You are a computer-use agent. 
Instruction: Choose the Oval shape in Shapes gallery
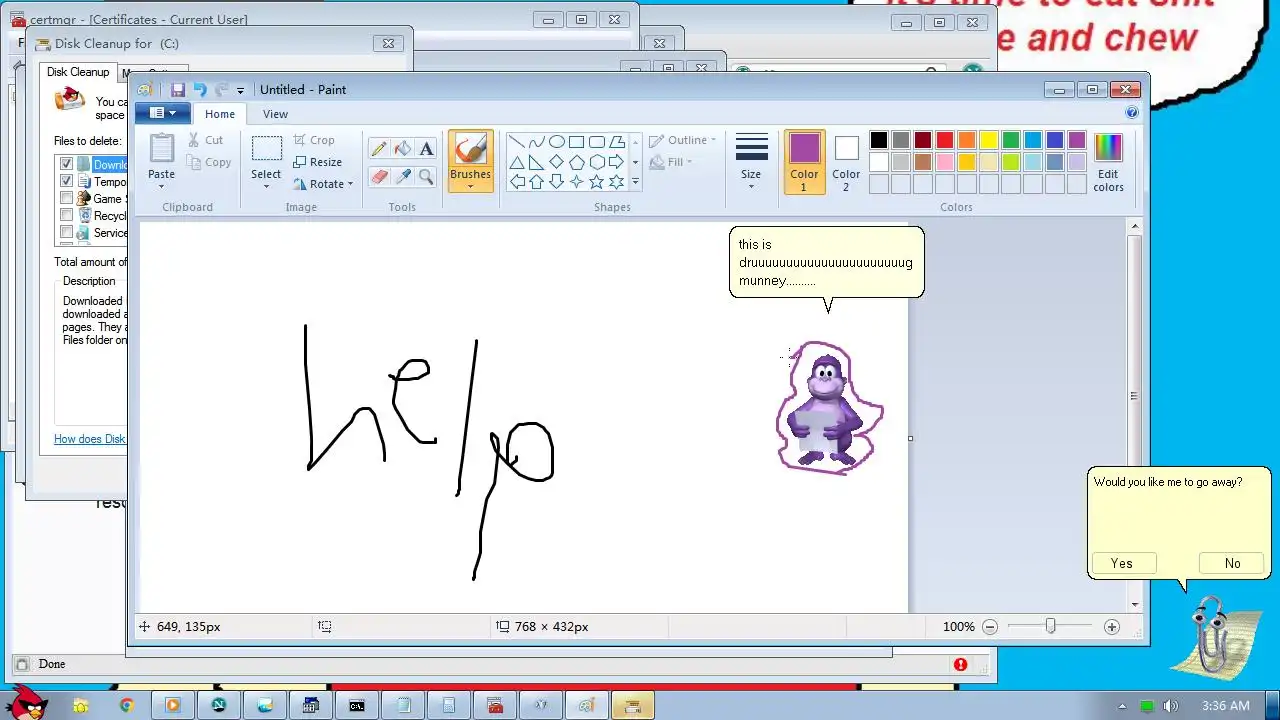557,142
